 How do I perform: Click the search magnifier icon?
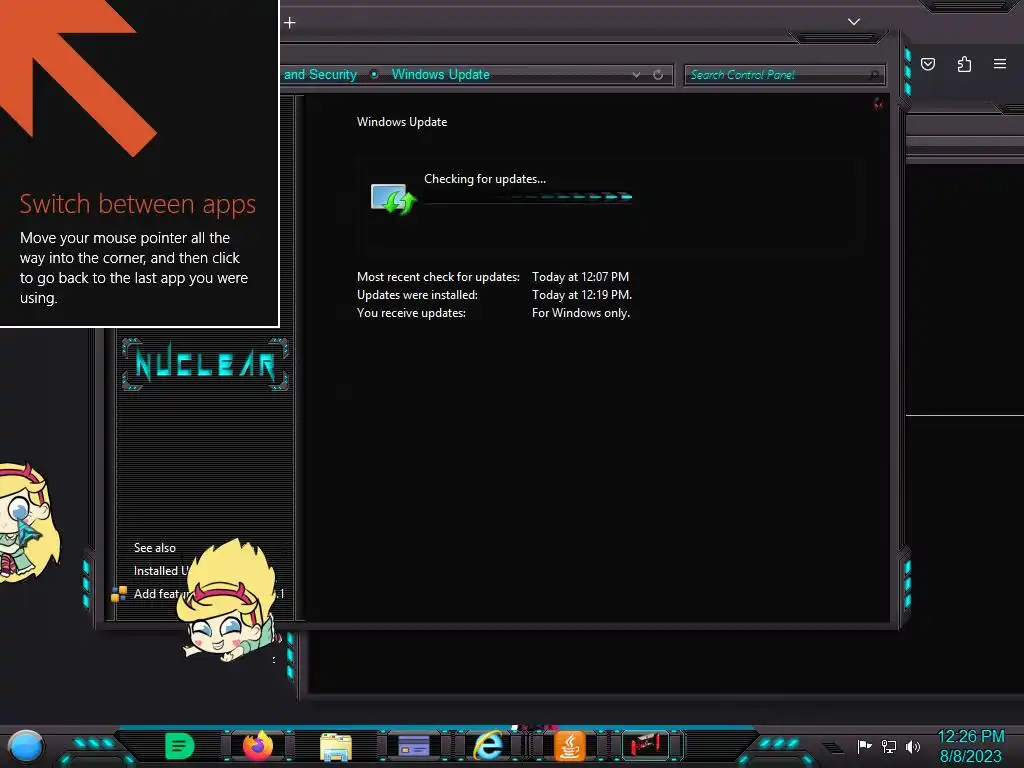point(874,75)
